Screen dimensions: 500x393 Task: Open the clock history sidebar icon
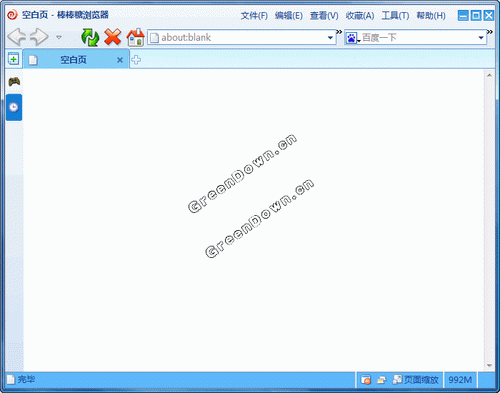[14, 107]
